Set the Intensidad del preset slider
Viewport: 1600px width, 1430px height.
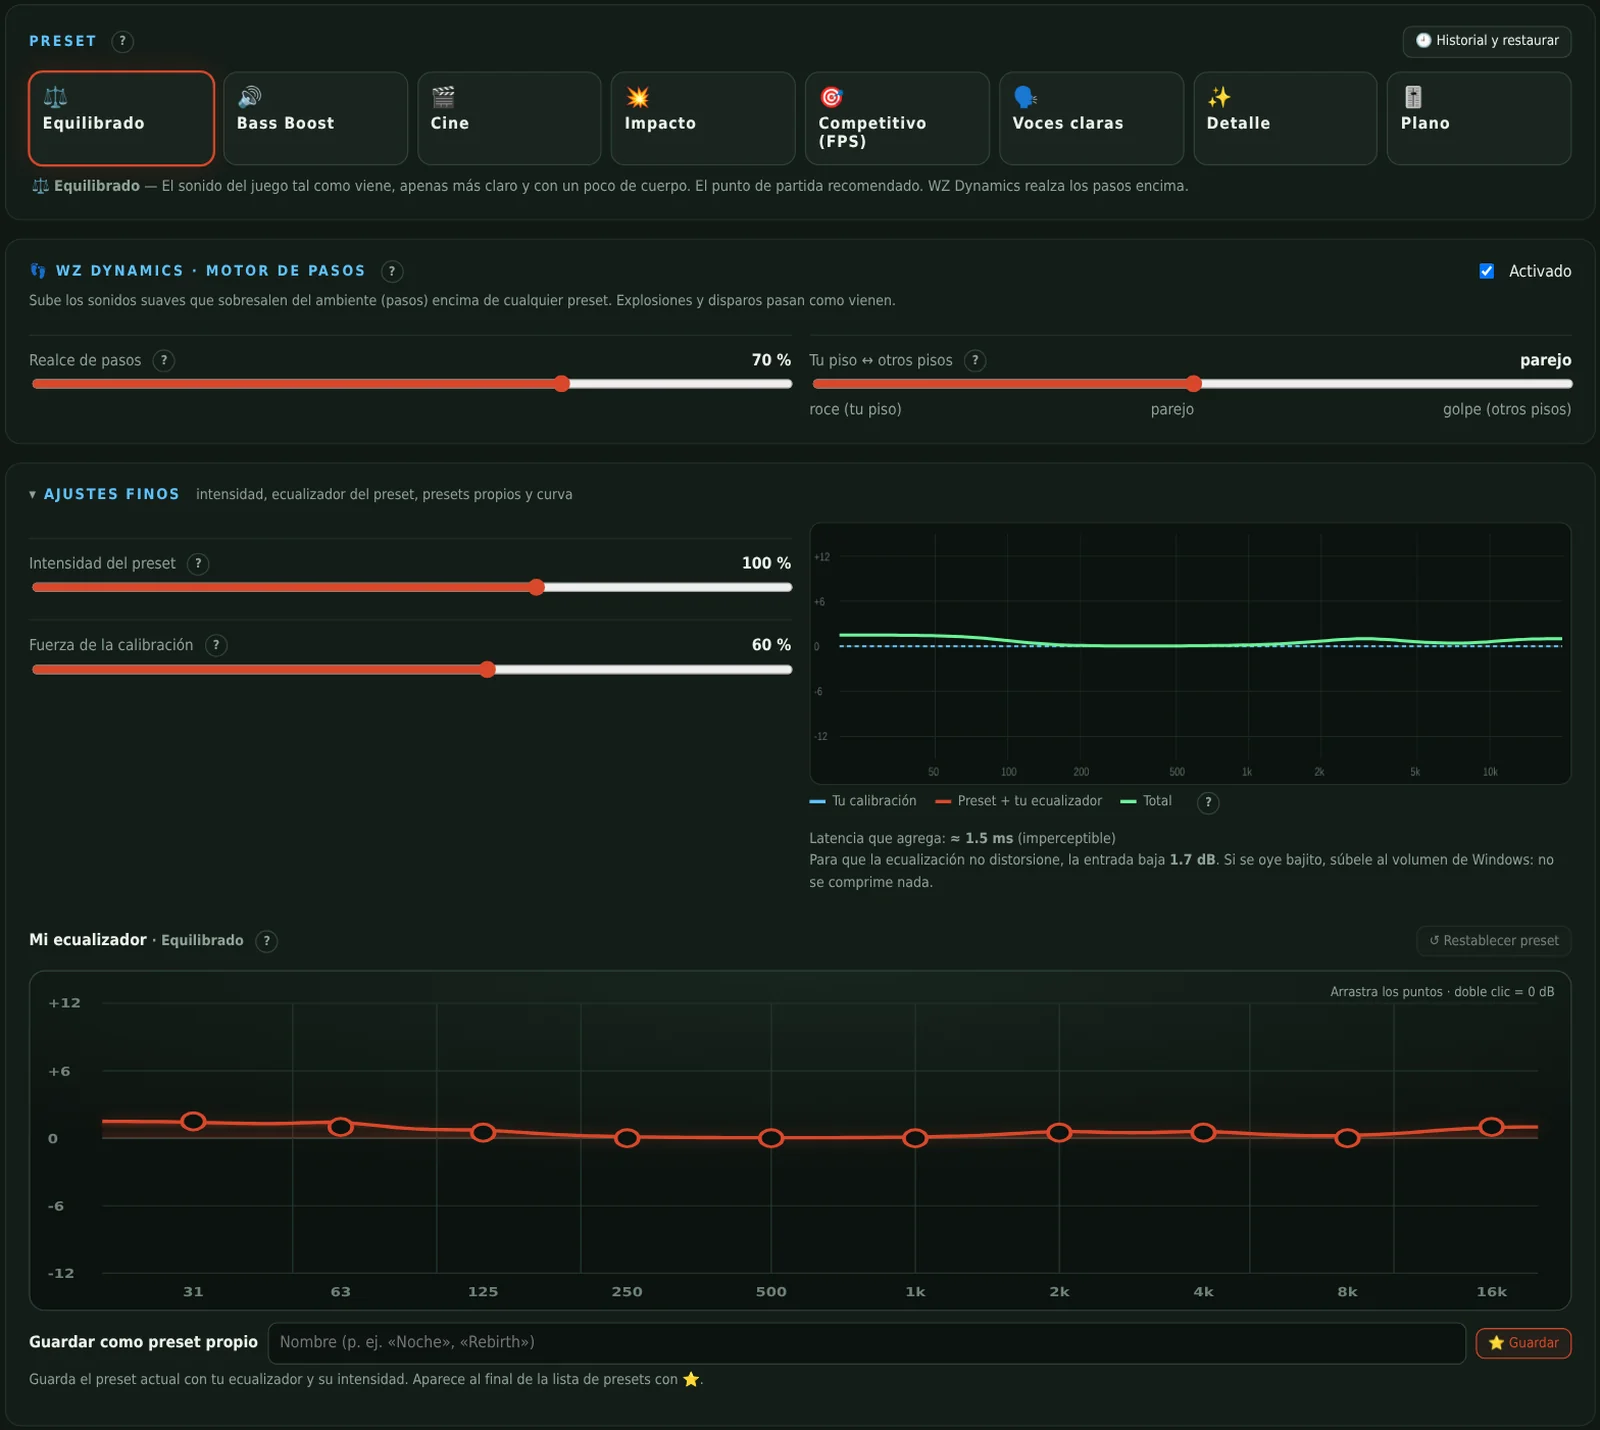point(411,587)
